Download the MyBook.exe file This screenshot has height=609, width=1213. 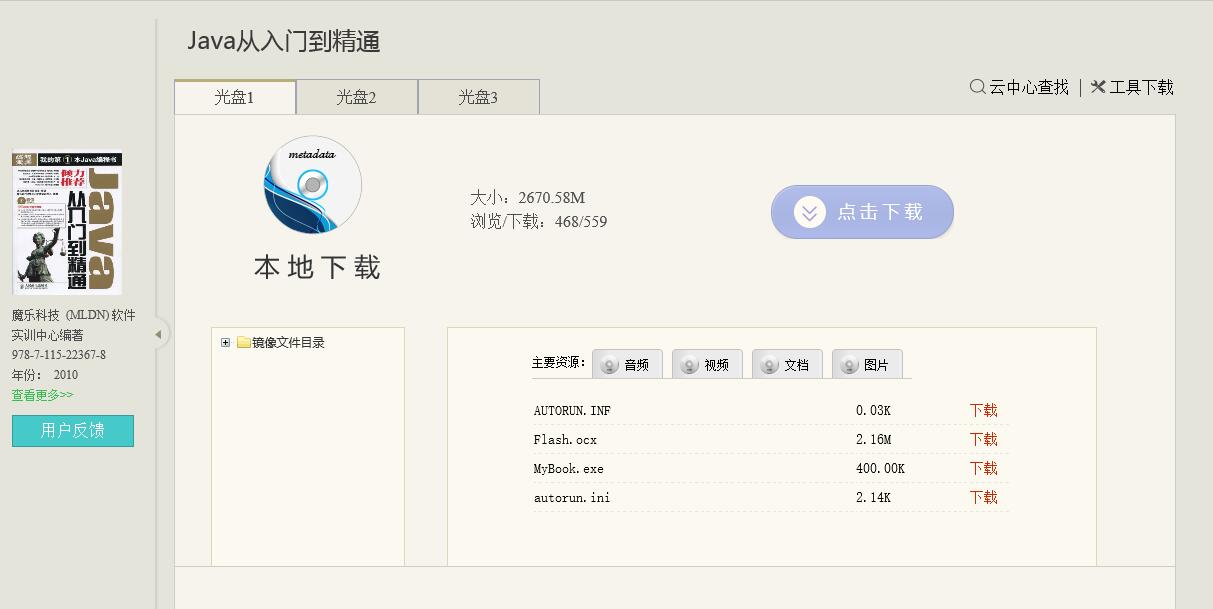(983, 469)
